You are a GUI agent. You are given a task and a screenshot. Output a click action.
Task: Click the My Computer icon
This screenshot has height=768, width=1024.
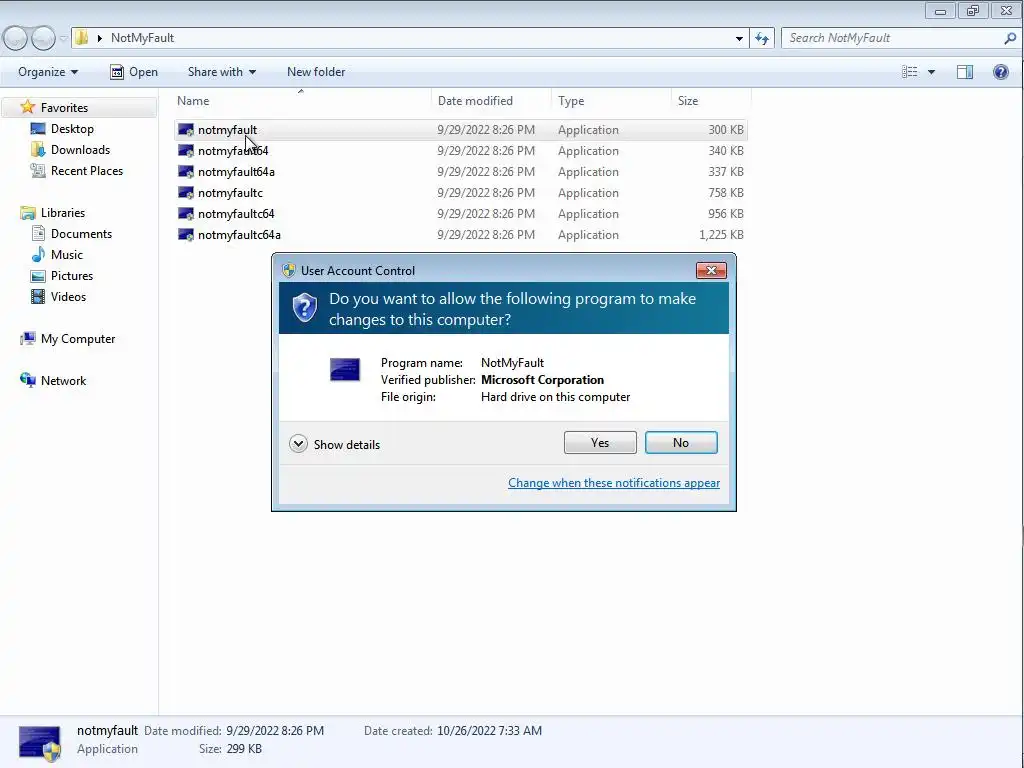(28, 338)
